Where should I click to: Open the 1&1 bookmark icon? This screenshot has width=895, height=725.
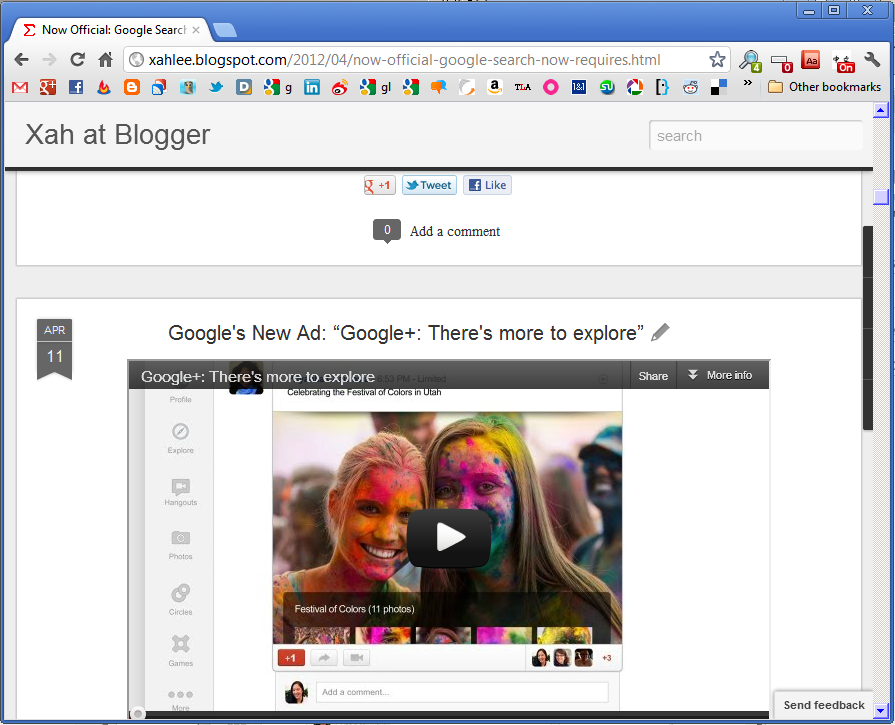pyautogui.click(x=578, y=87)
